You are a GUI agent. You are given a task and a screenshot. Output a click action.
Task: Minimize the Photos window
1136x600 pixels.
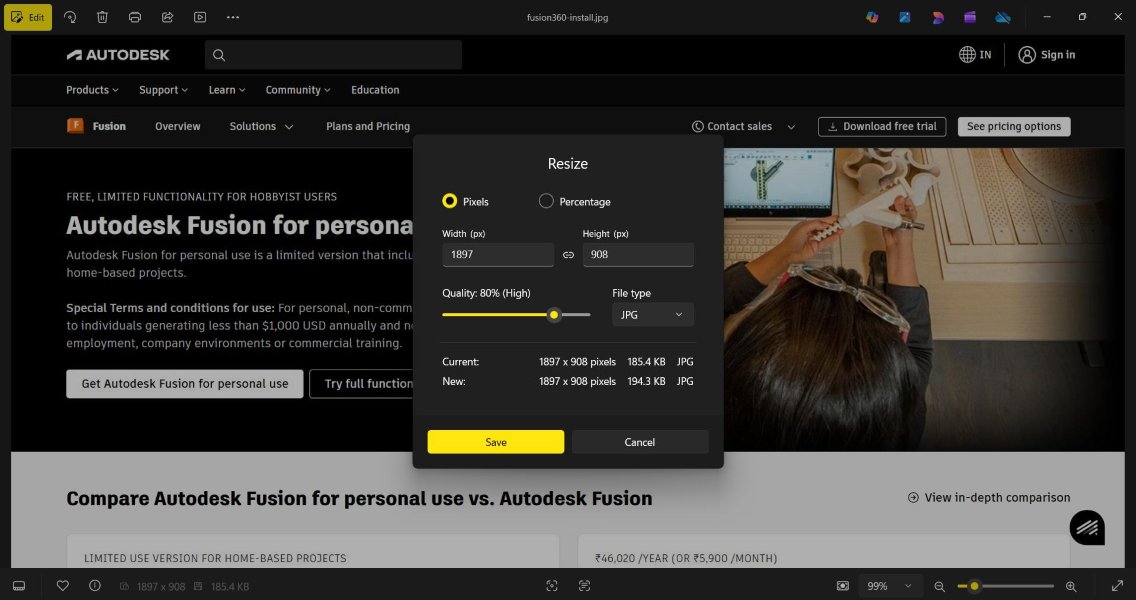point(1047,17)
